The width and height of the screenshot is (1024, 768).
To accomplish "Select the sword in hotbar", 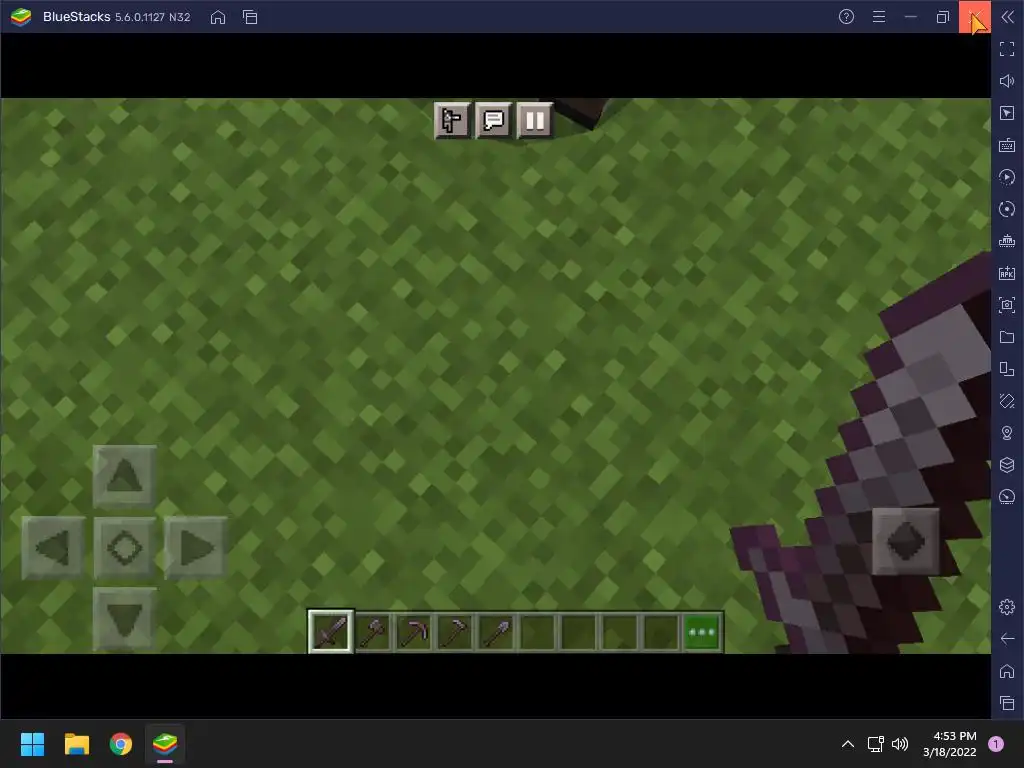I will (x=330, y=632).
